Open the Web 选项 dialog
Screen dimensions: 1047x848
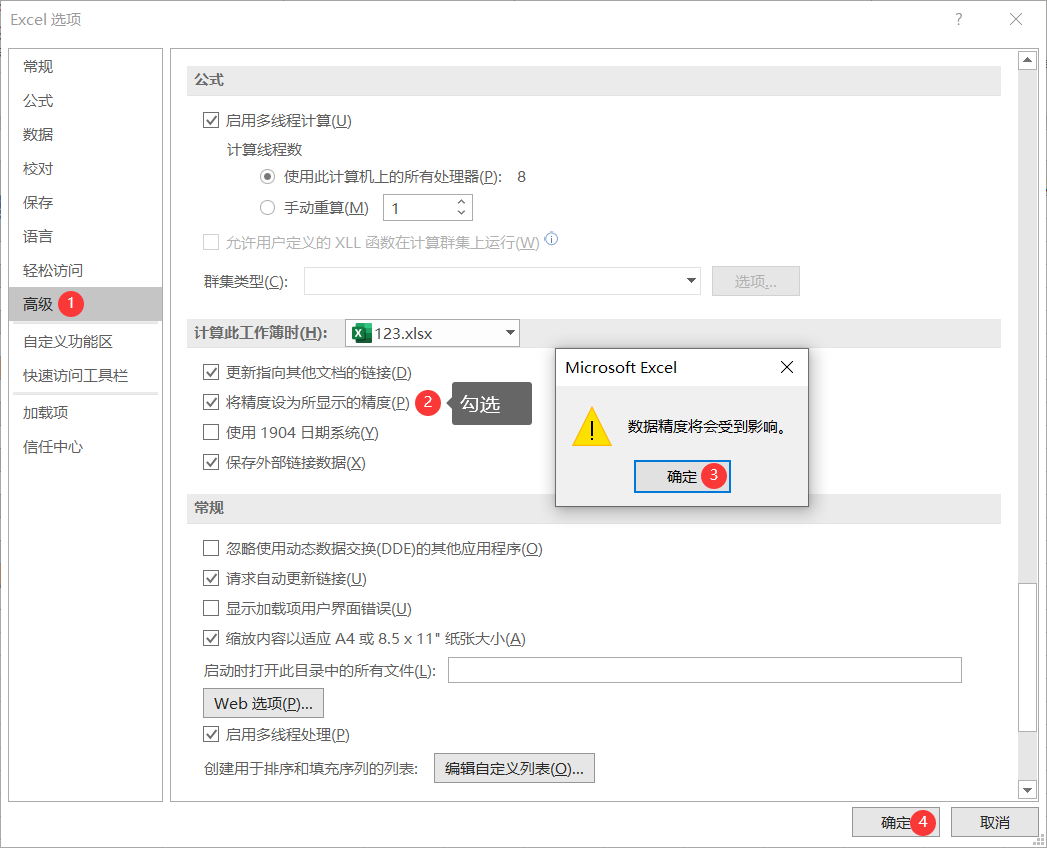click(263, 703)
